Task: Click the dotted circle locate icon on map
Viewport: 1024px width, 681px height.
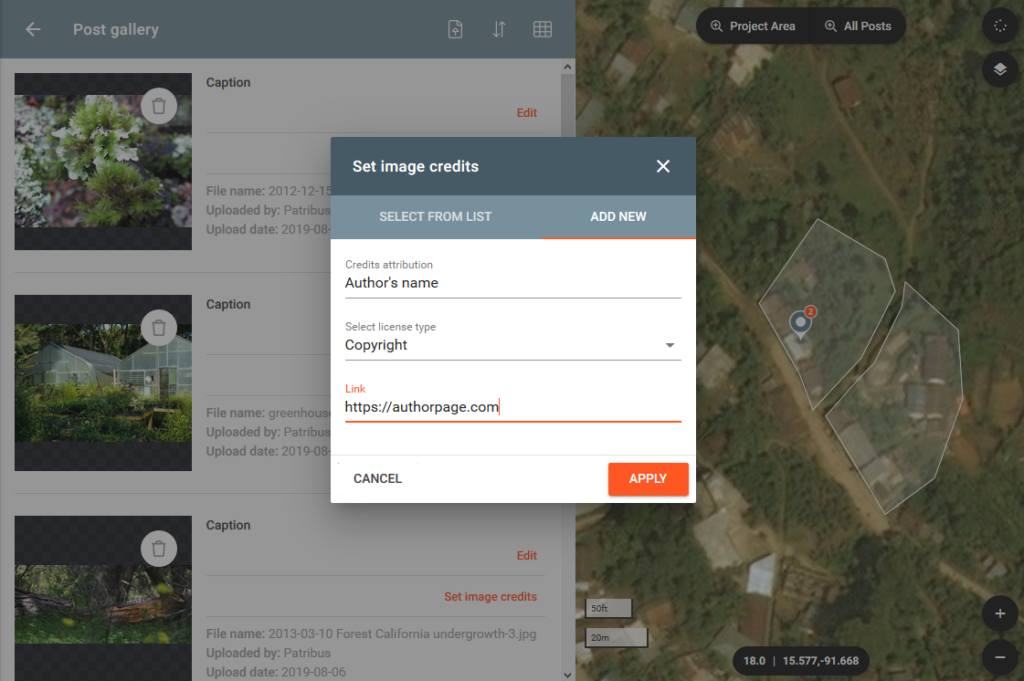Action: point(1000,26)
